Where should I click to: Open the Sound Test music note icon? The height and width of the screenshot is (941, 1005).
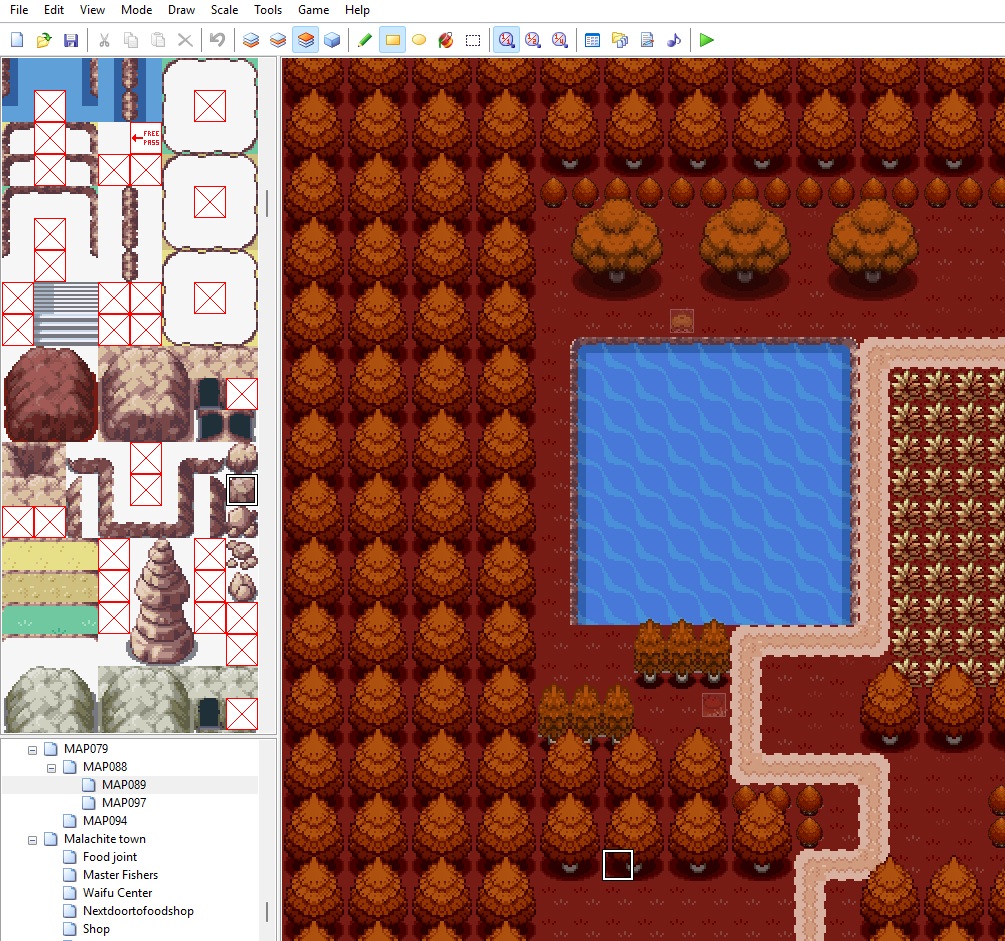tap(674, 40)
